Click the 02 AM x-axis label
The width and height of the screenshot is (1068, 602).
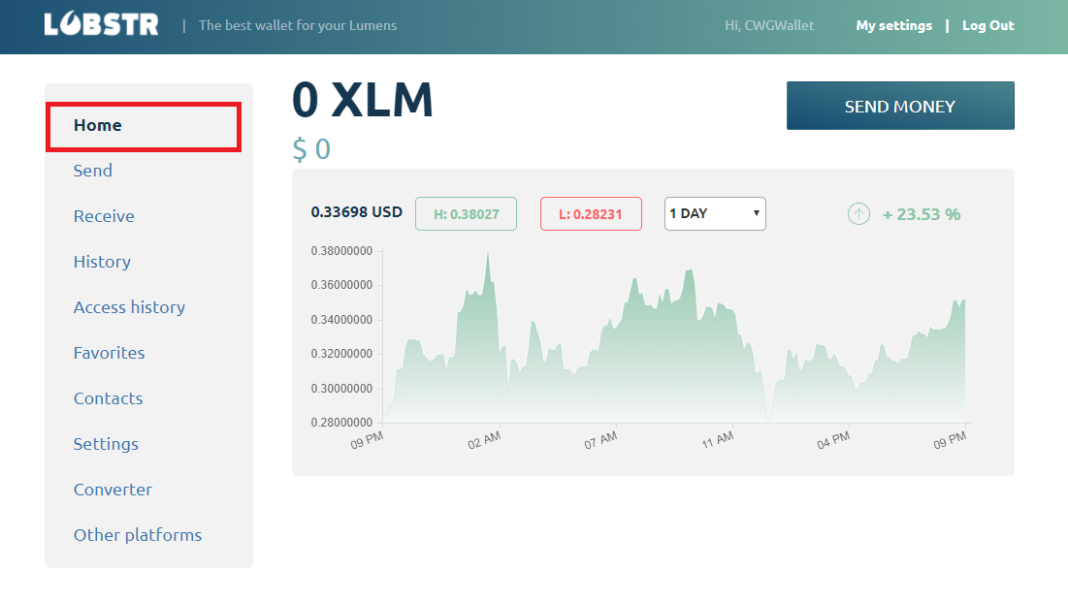tap(484, 441)
